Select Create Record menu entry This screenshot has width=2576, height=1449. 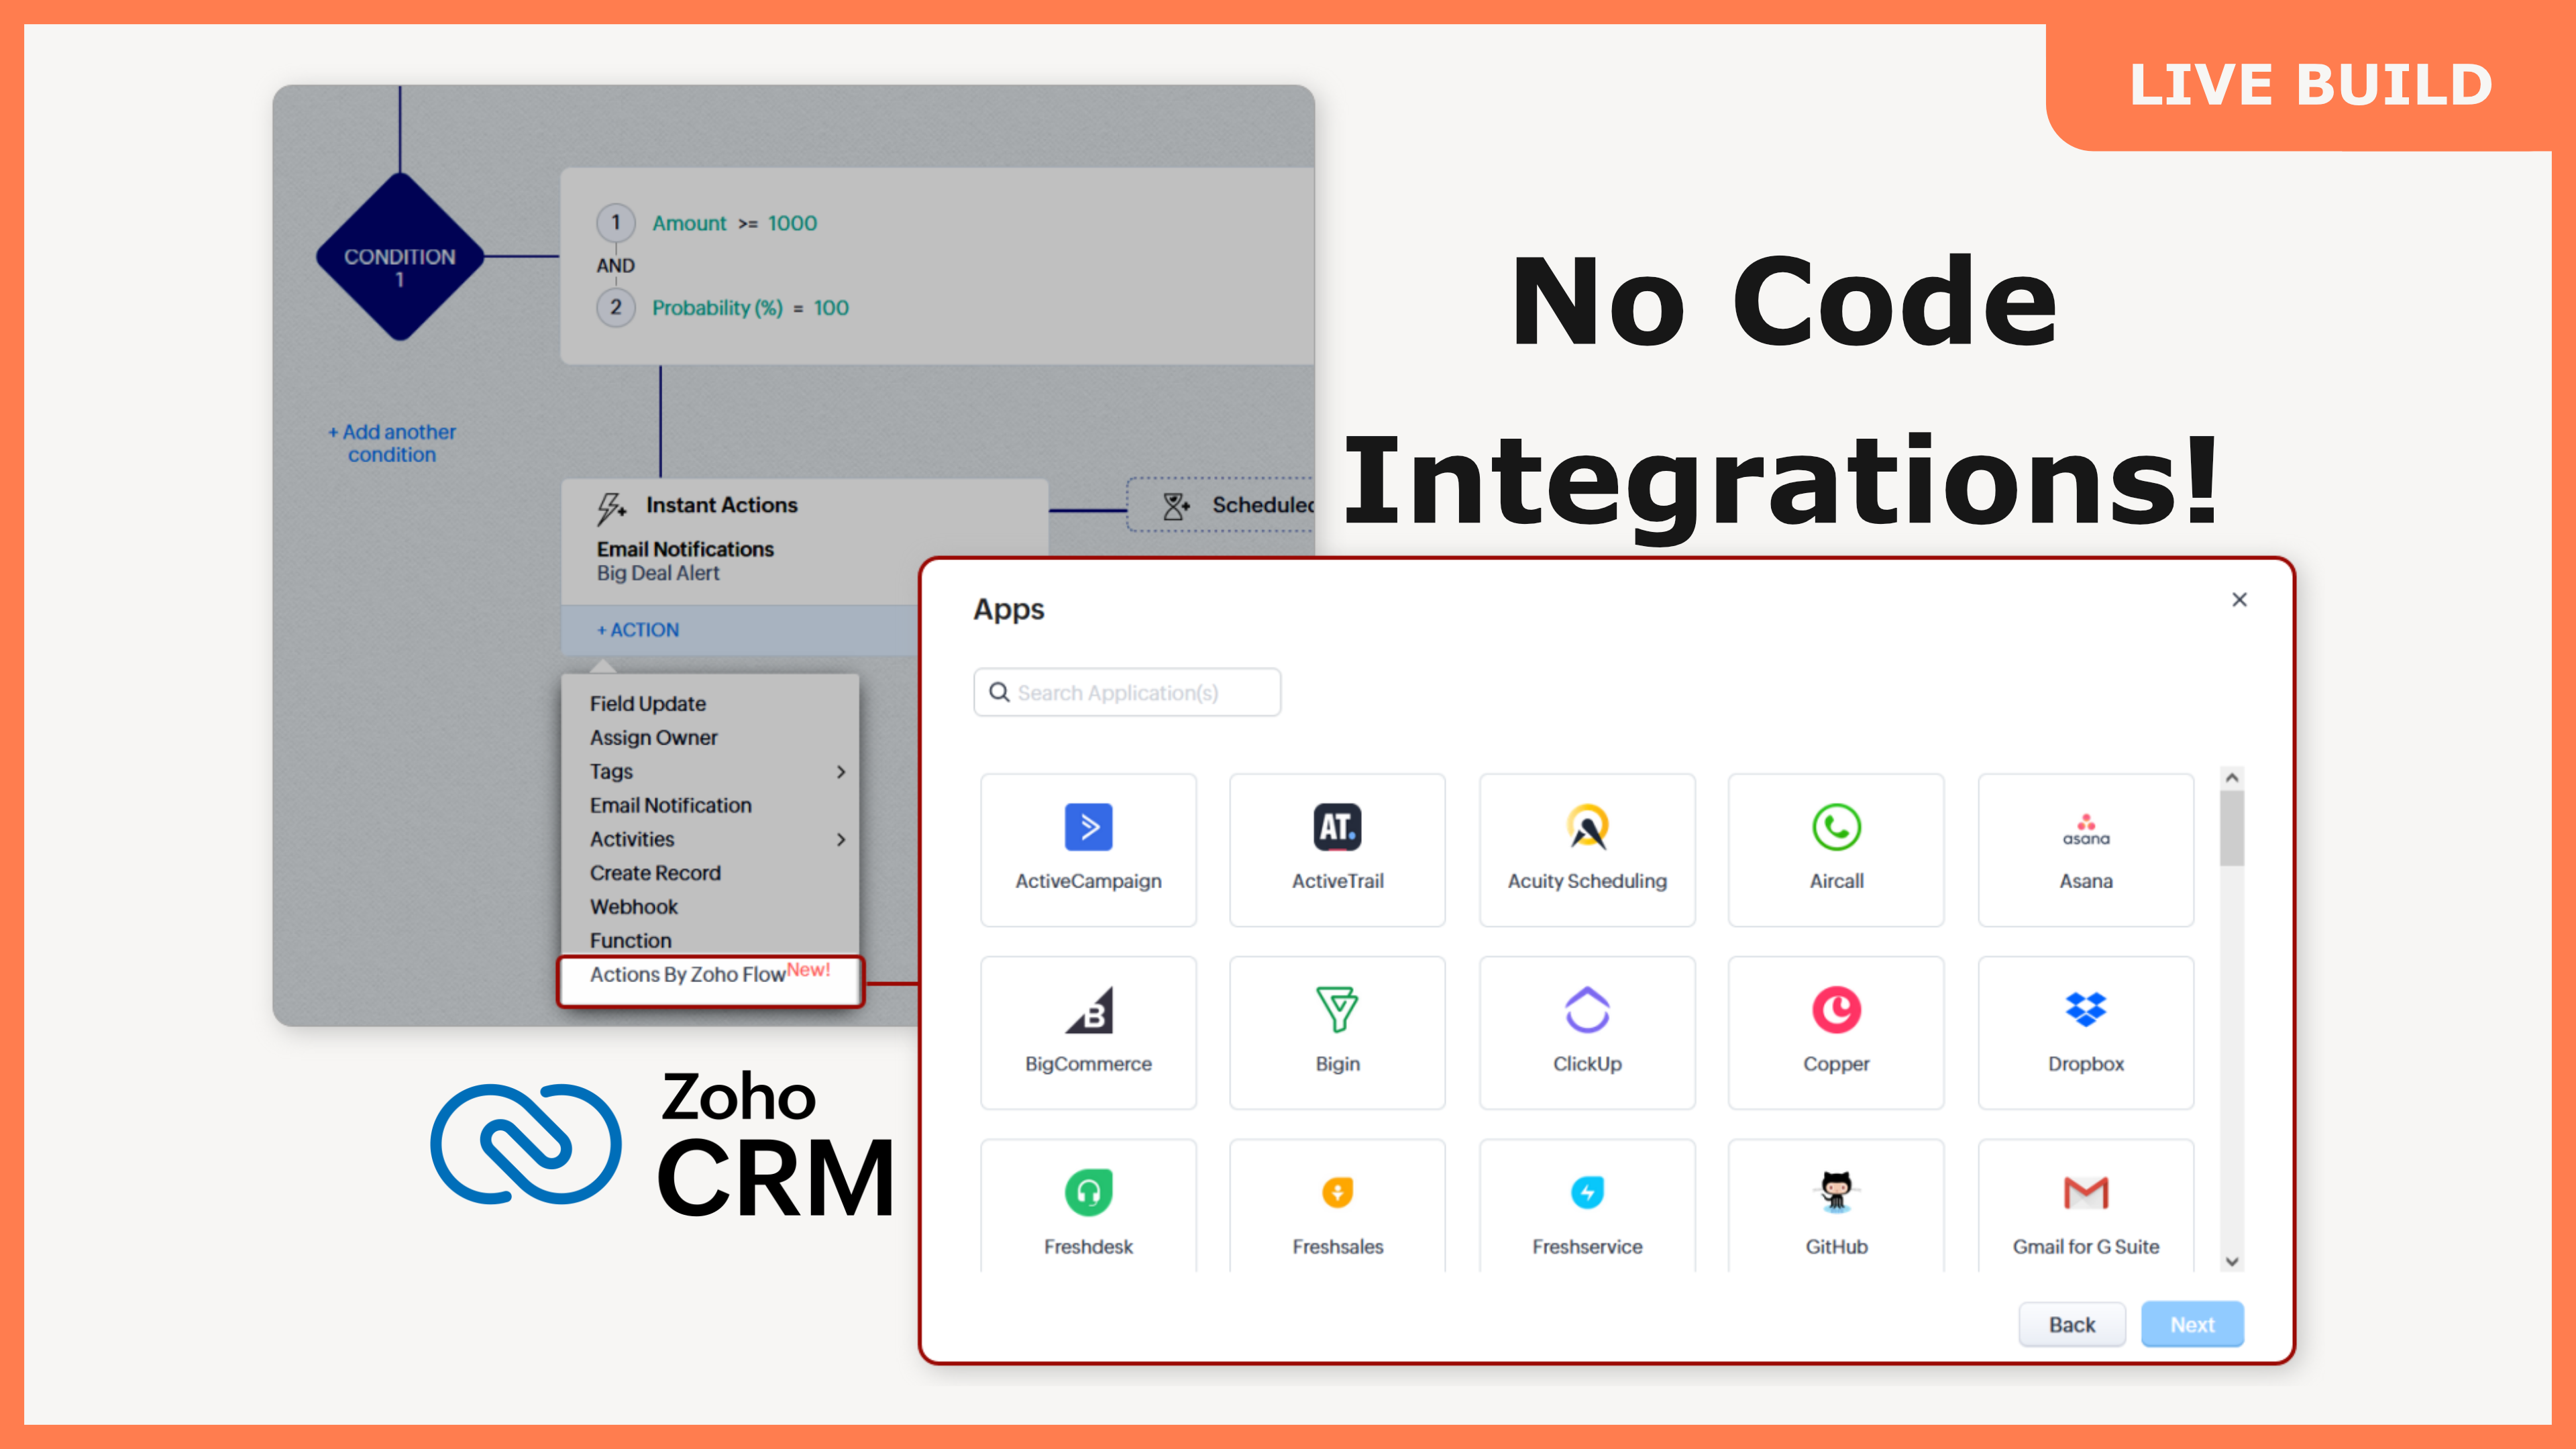(655, 872)
